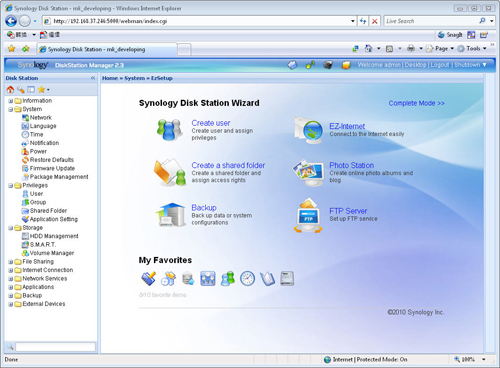Image resolution: width=500 pixels, height=368 pixels.
Task: Open the IE Favorites Center star
Action: (x=12, y=49)
